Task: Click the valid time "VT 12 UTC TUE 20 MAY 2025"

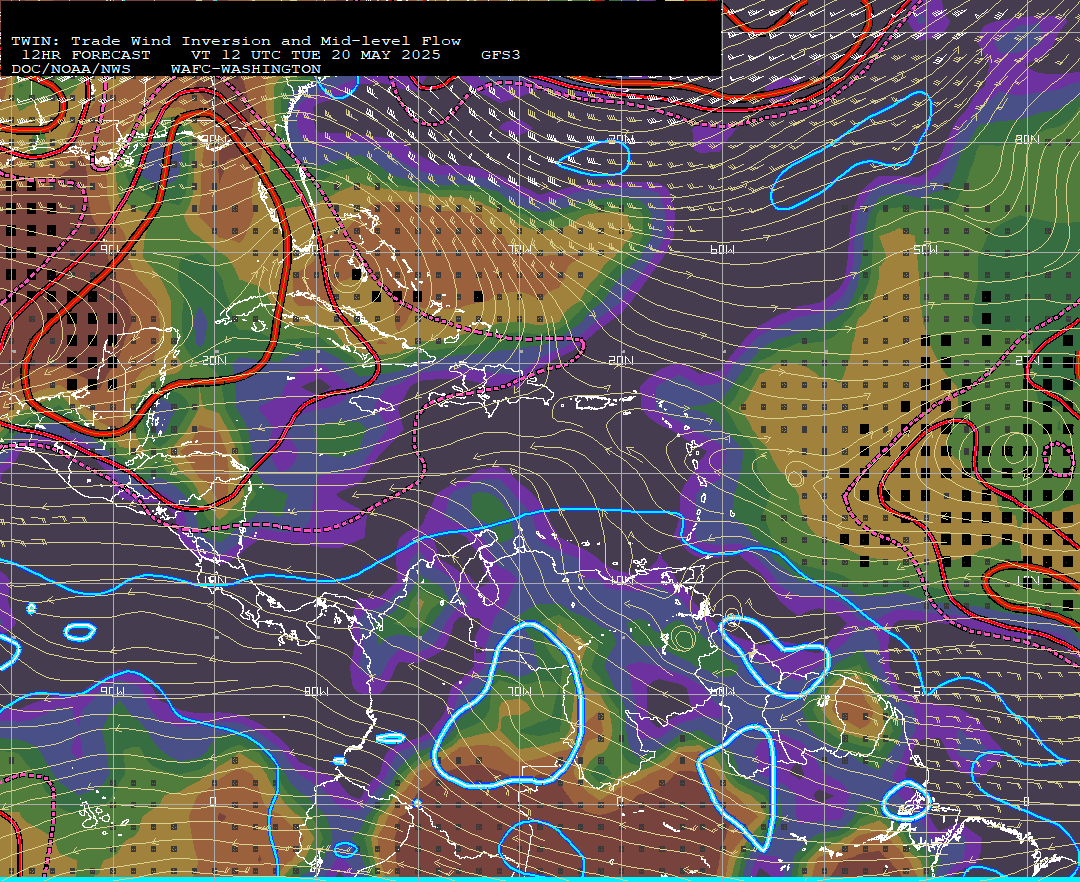Action: click(x=315, y=55)
